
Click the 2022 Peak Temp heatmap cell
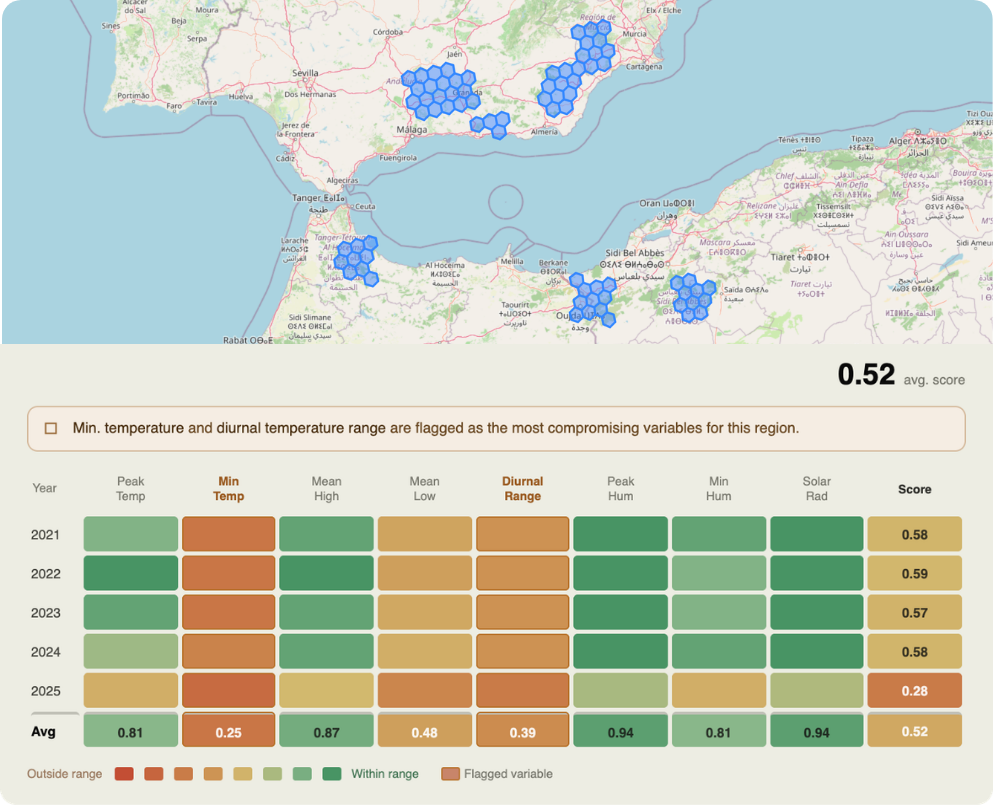coord(130,573)
